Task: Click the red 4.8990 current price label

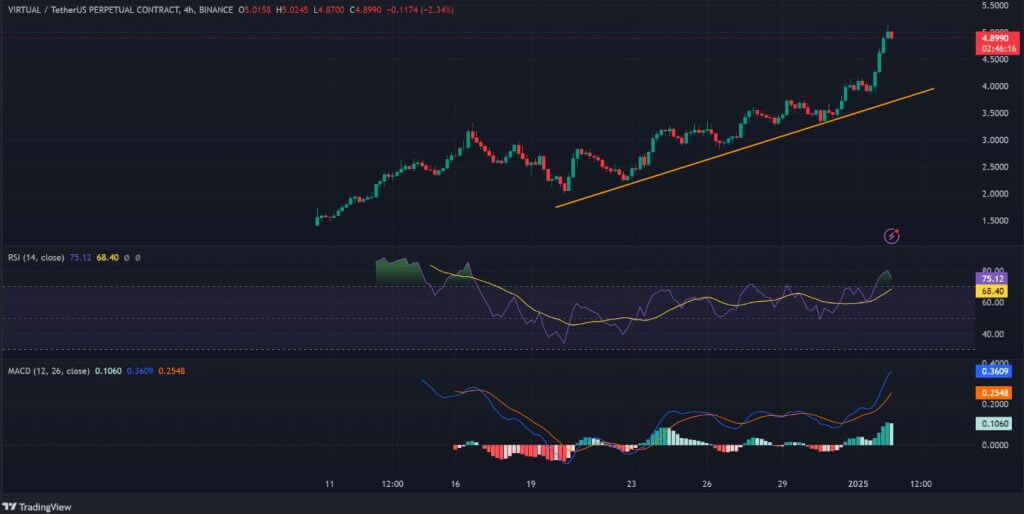Action: pos(994,39)
